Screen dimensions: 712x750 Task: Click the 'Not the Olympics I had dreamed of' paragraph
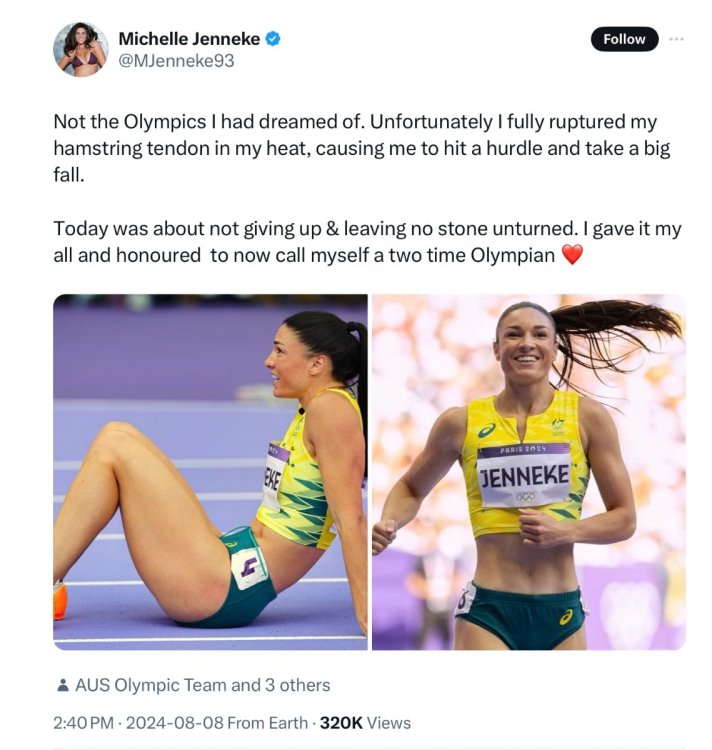pos(360,149)
